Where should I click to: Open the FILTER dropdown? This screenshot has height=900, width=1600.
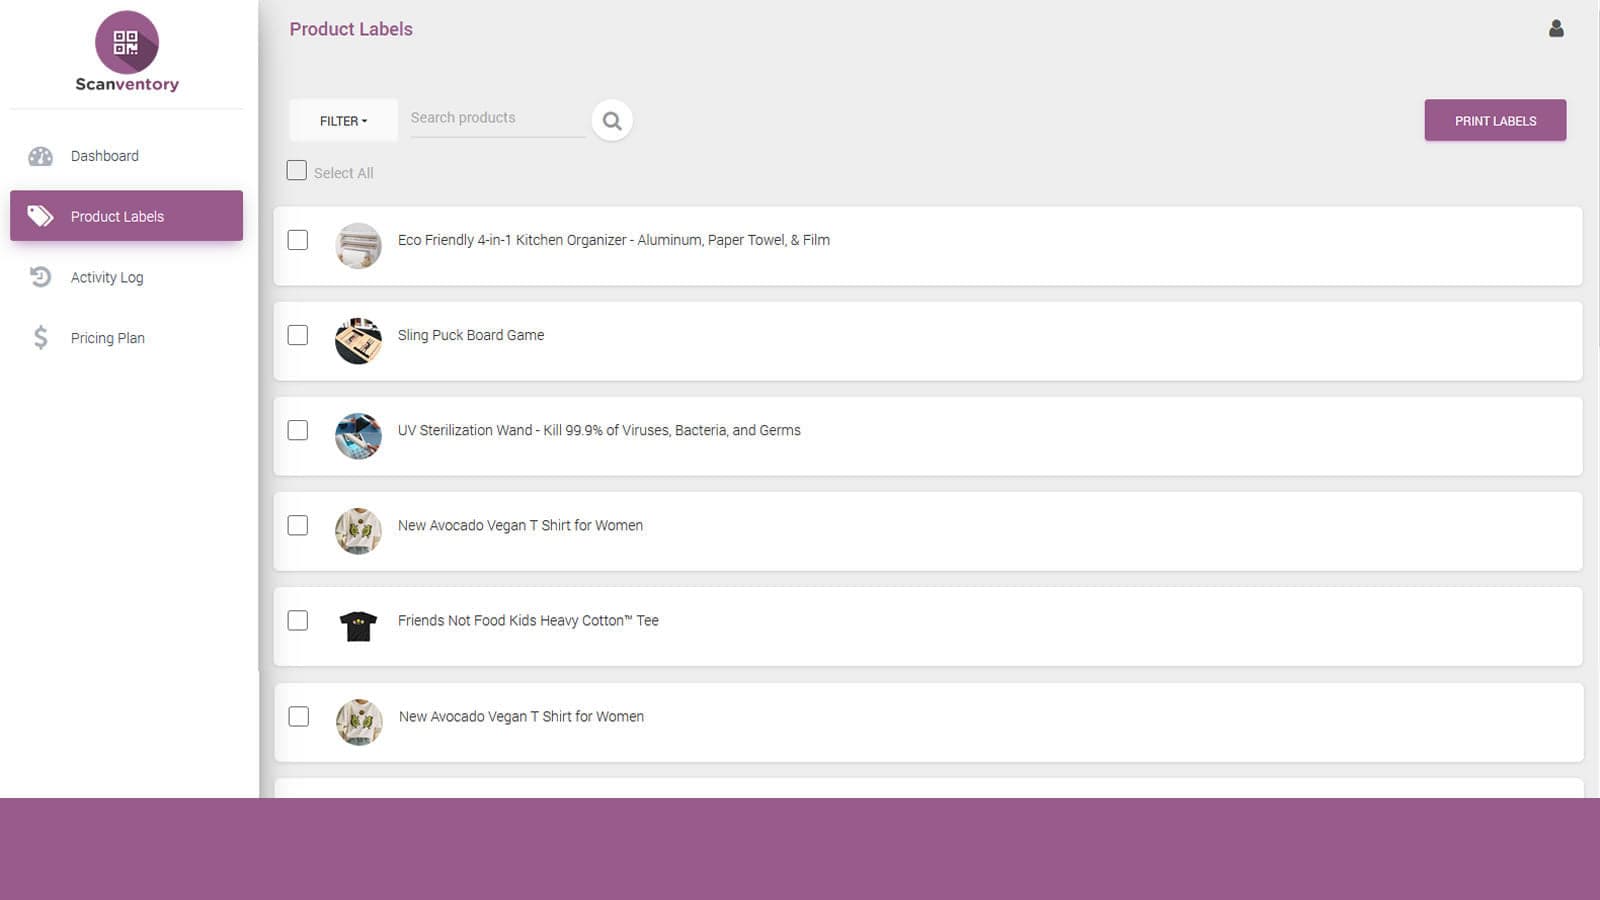click(342, 120)
